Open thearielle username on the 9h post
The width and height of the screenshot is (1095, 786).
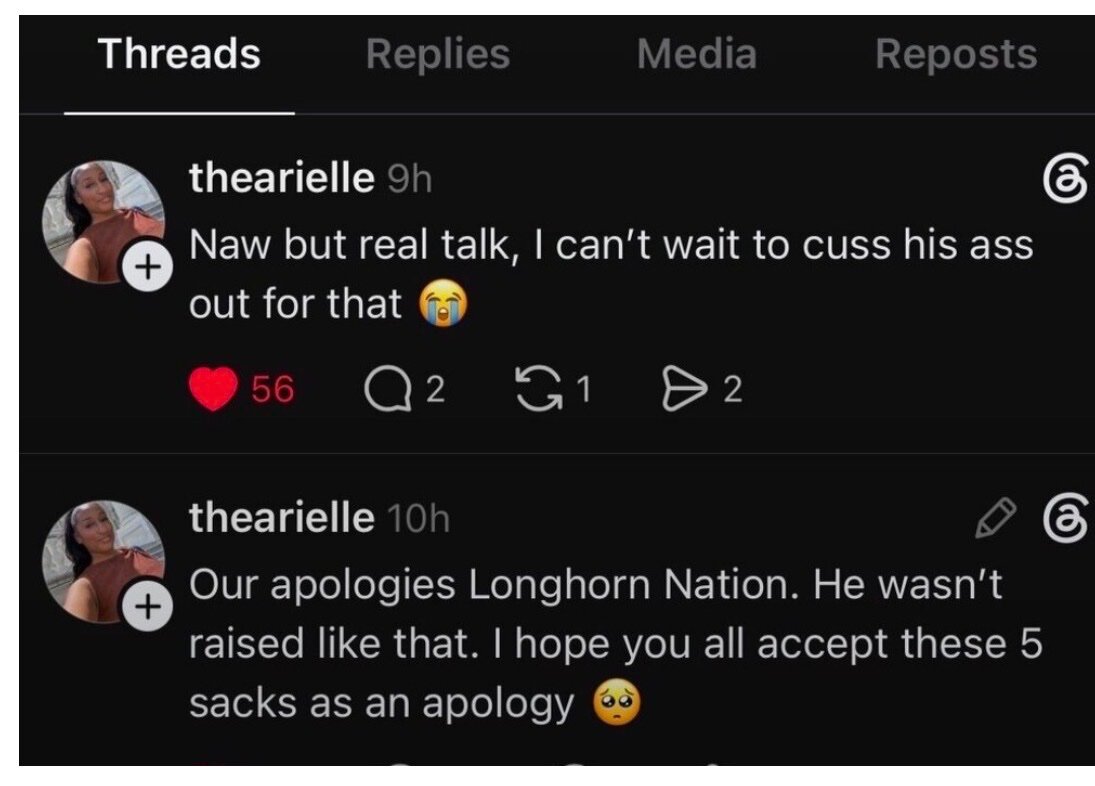pyautogui.click(x=281, y=177)
